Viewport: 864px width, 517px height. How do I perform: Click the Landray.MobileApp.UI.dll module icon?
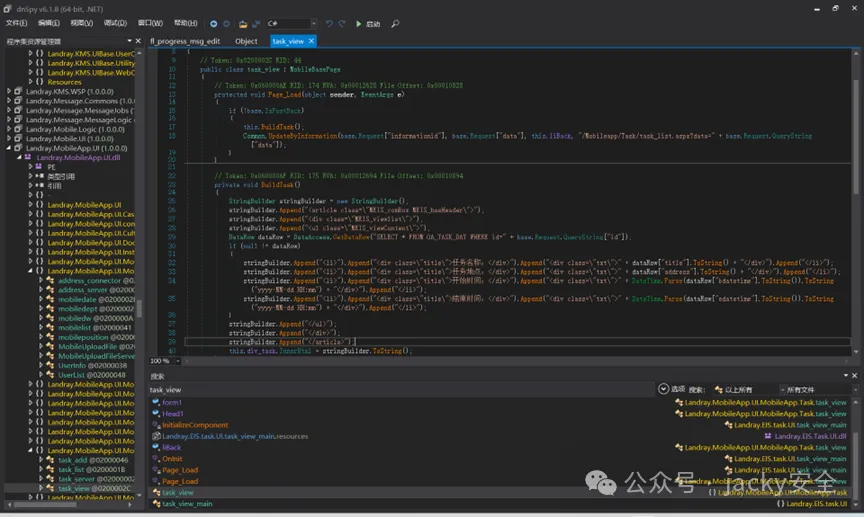pos(28,157)
